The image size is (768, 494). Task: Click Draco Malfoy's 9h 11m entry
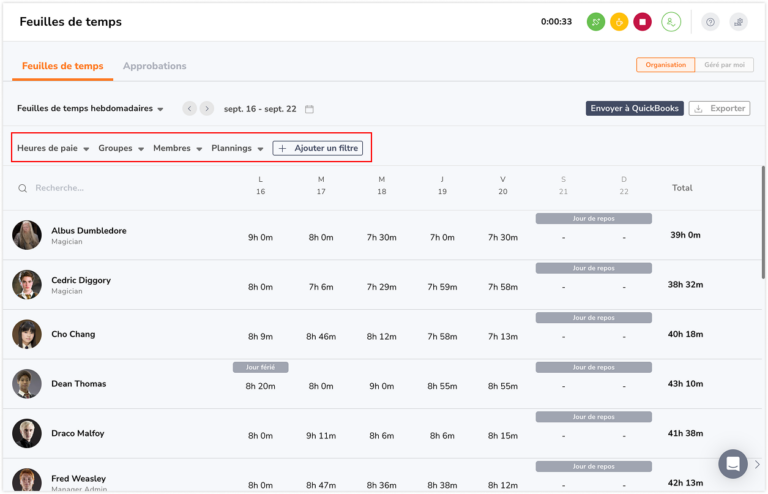(x=321, y=436)
